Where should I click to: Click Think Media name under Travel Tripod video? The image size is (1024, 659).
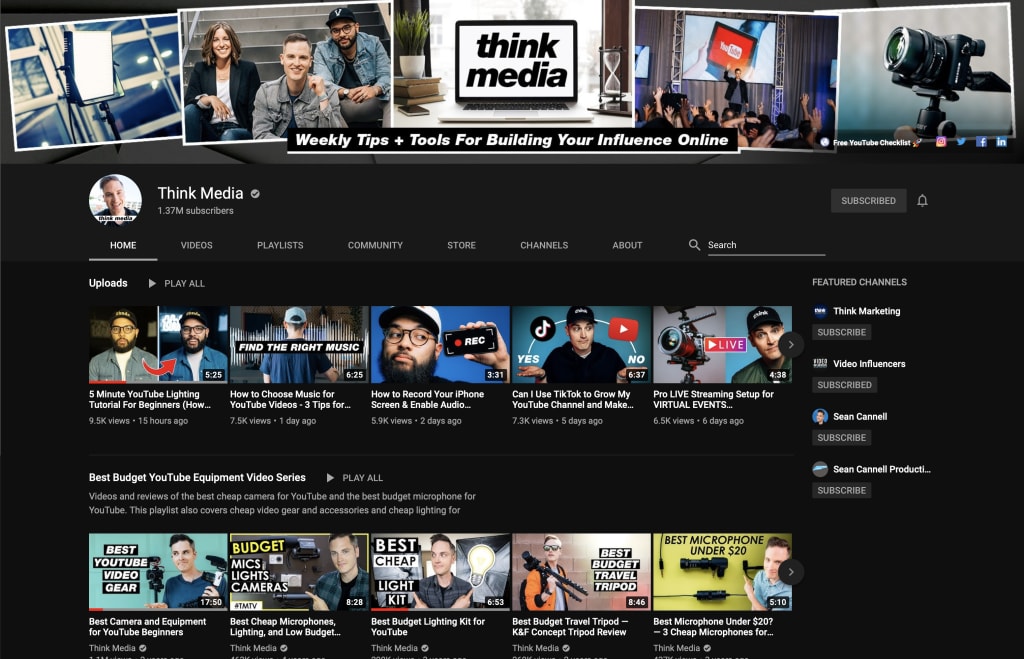click(536, 648)
